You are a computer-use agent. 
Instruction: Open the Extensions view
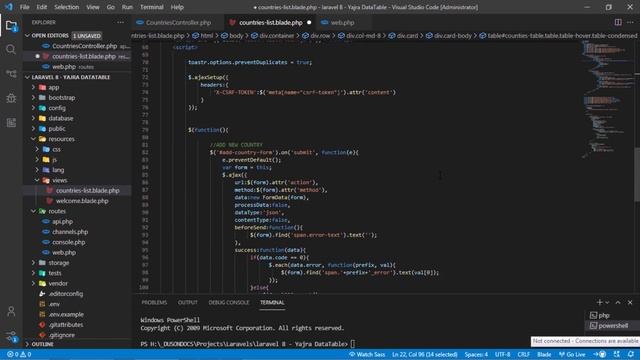[11, 122]
